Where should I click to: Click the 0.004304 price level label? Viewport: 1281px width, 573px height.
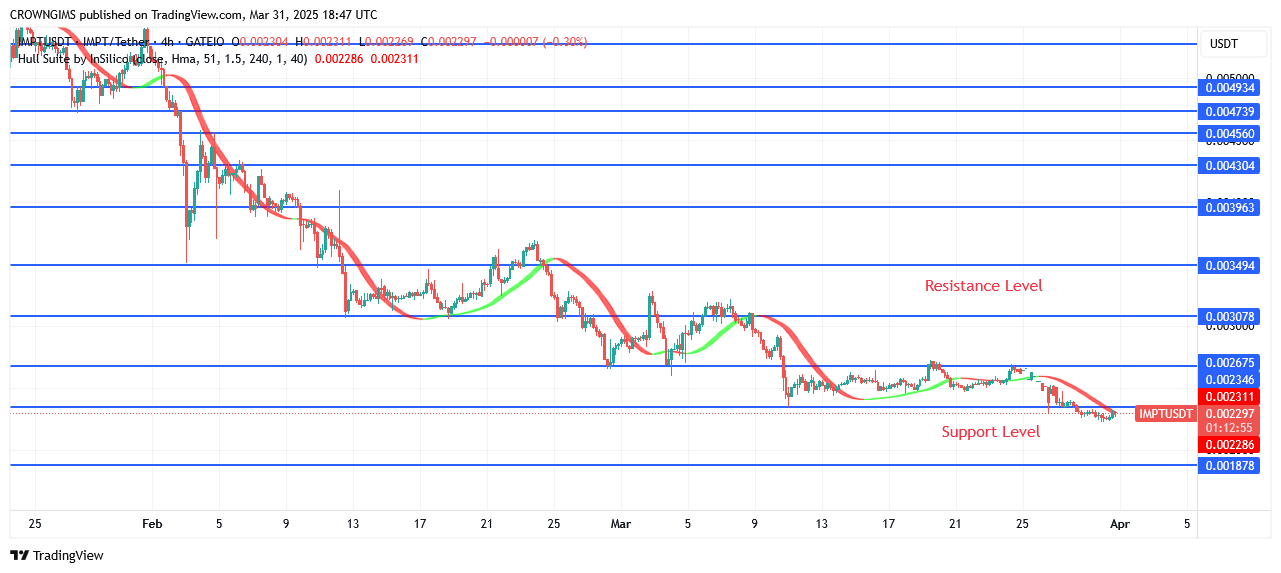click(x=1230, y=166)
